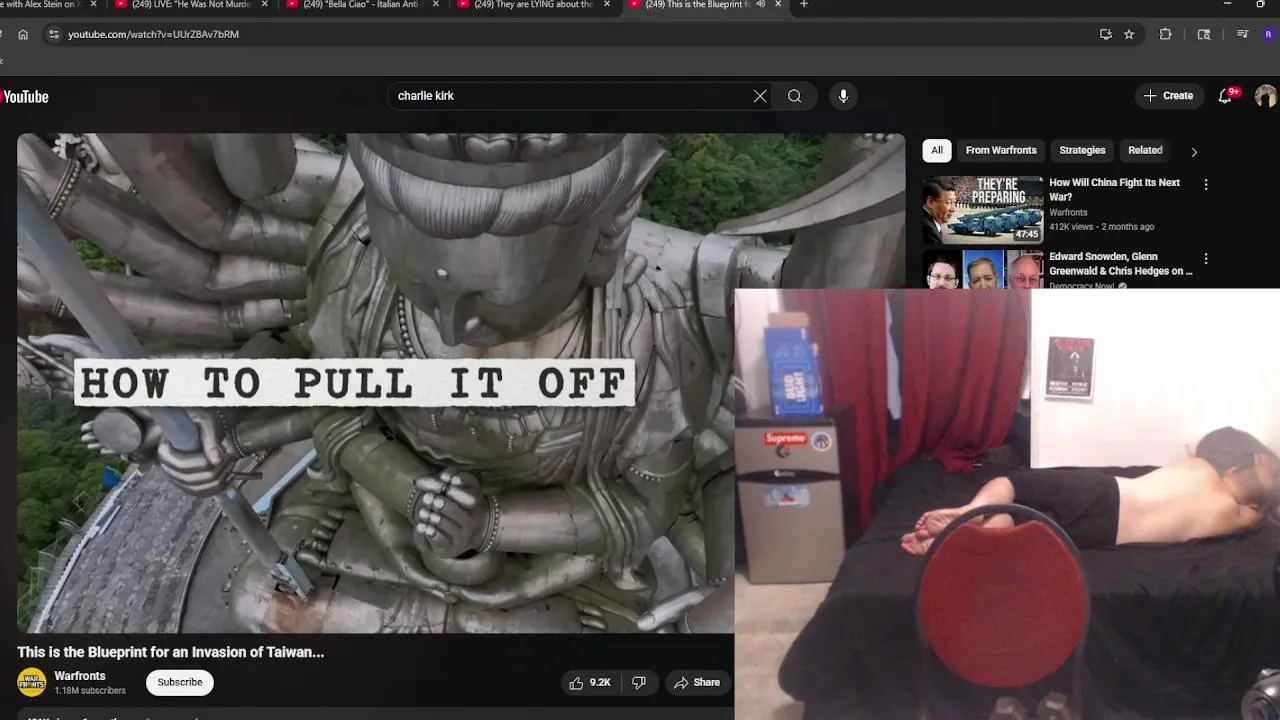This screenshot has height=720, width=1280.
Task: Mute the tab via its speaker icon
Action: (761, 4)
